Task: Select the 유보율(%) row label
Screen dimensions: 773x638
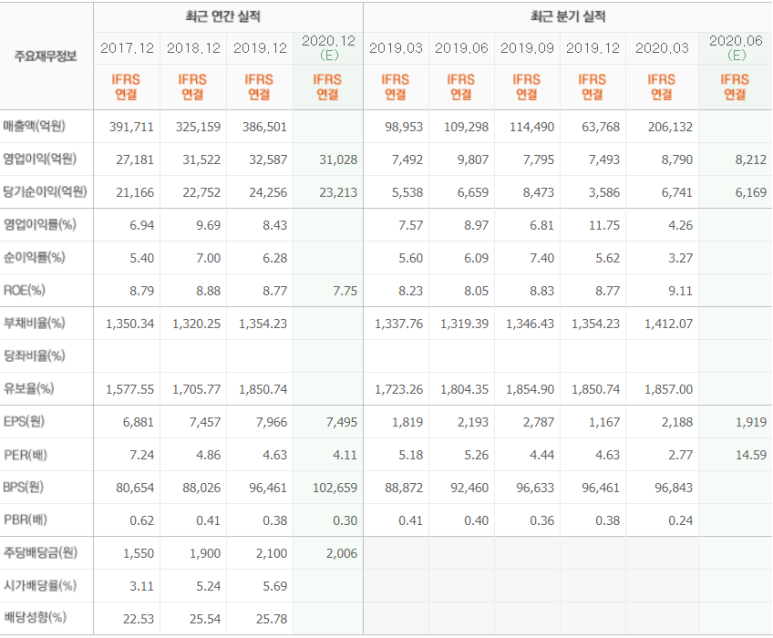Action: click(29, 389)
